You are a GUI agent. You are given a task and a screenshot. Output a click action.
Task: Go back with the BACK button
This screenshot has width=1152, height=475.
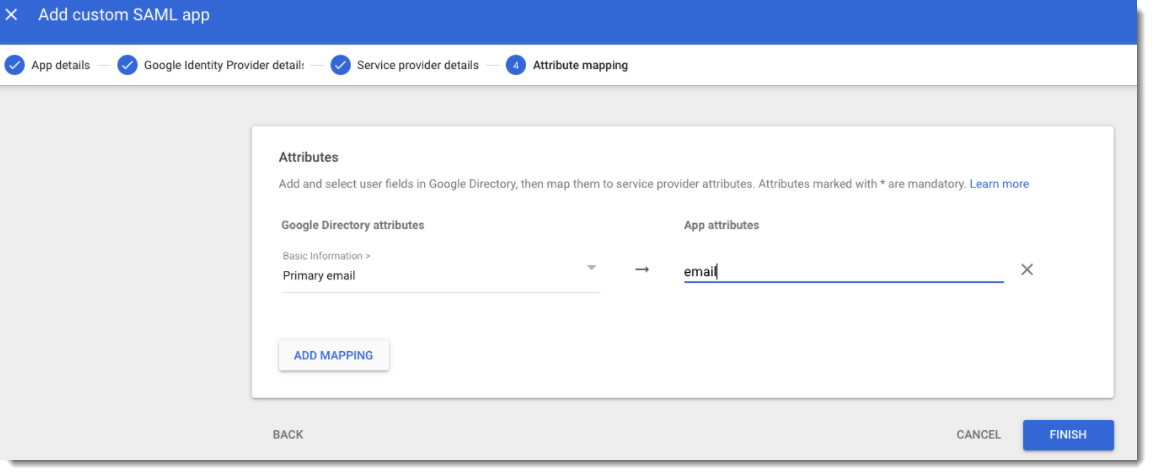pos(288,435)
